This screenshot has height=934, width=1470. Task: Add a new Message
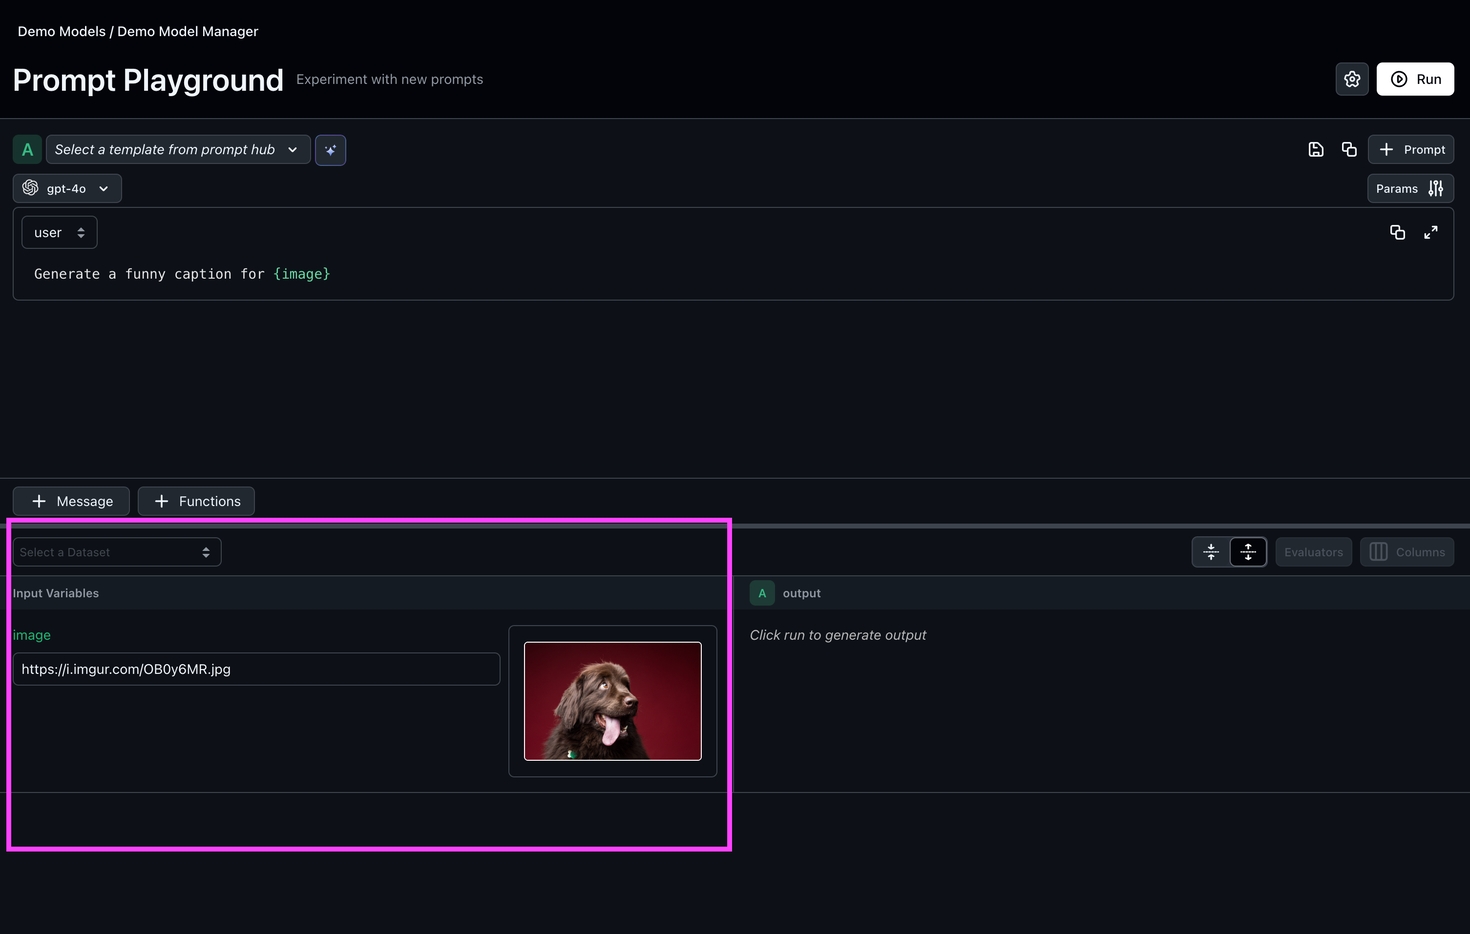tap(71, 501)
